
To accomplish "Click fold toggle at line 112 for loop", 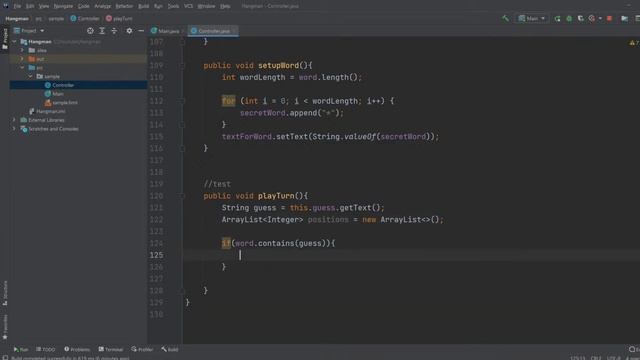I will pyautogui.click(x=182, y=101).
